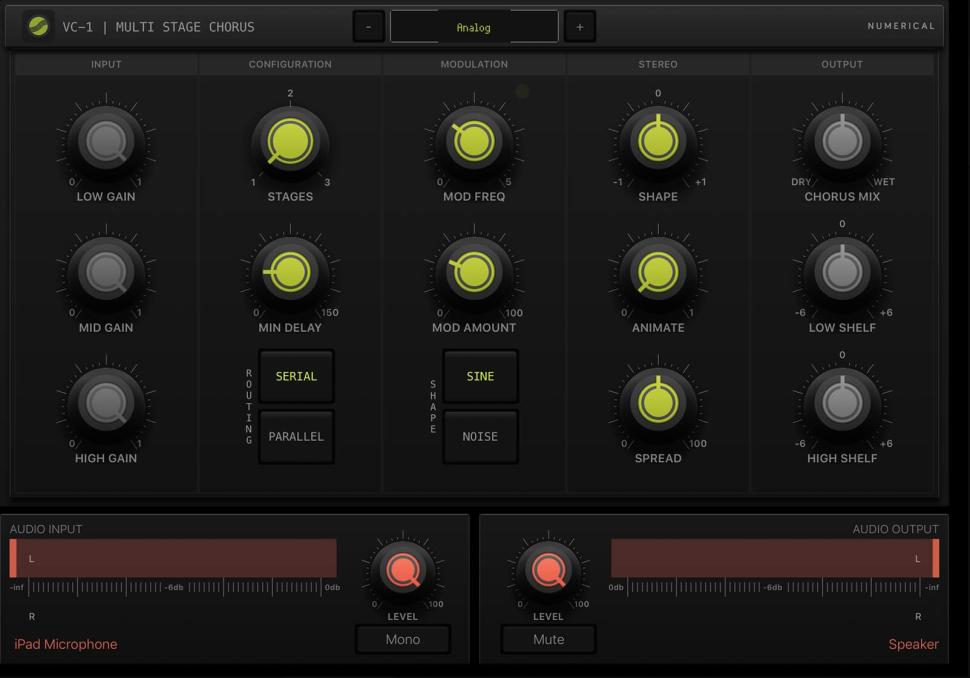Screen dimensions: 970x678
Task: Open the Analog preset selector
Action: tap(473, 27)
